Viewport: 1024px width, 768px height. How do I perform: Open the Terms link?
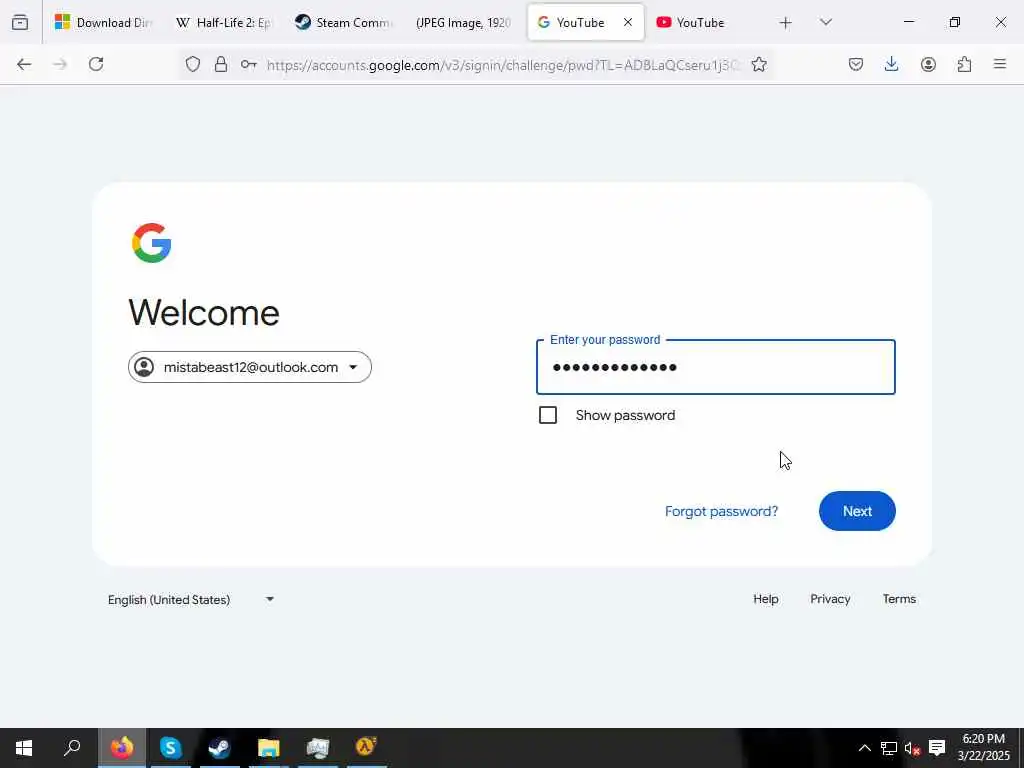click(x=899, y=599)
